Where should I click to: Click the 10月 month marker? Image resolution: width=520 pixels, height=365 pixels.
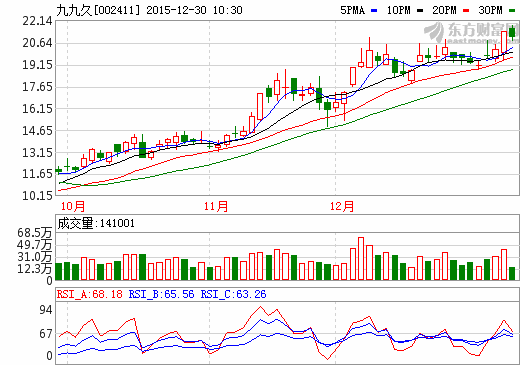[73, 206]
